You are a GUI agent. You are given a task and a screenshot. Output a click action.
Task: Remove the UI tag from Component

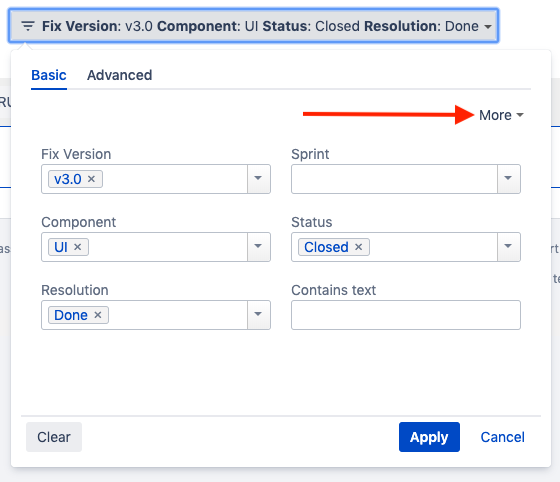(78, 247)
